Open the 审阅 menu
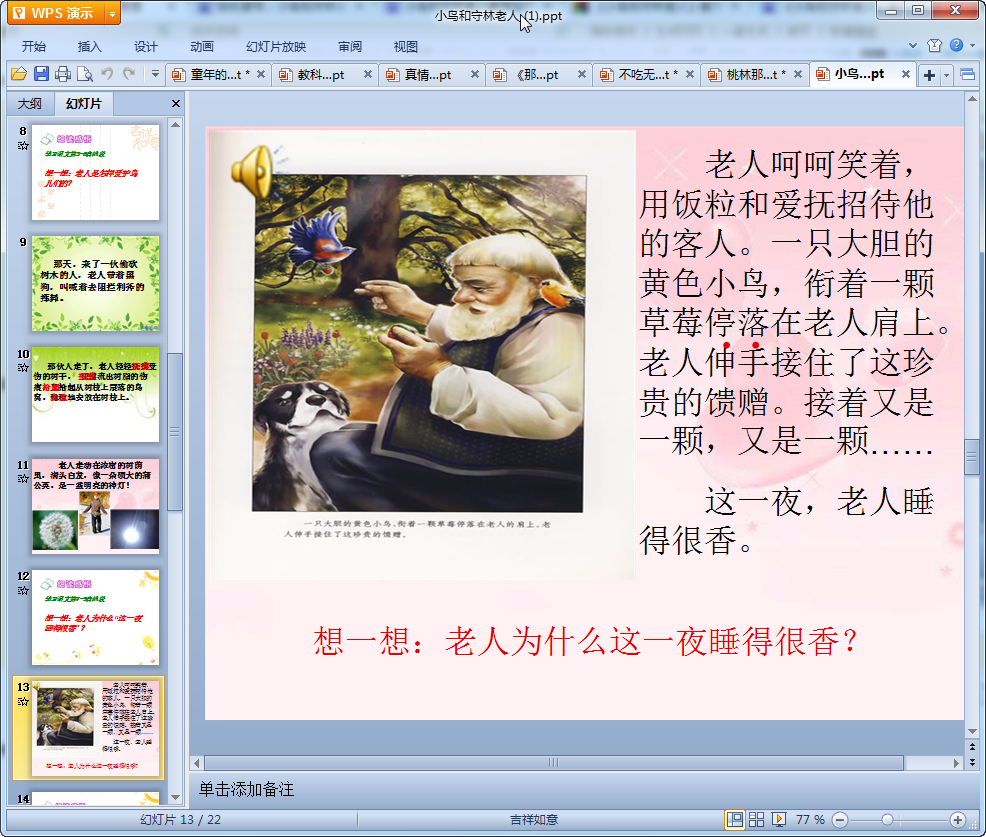 click(350, 47)
